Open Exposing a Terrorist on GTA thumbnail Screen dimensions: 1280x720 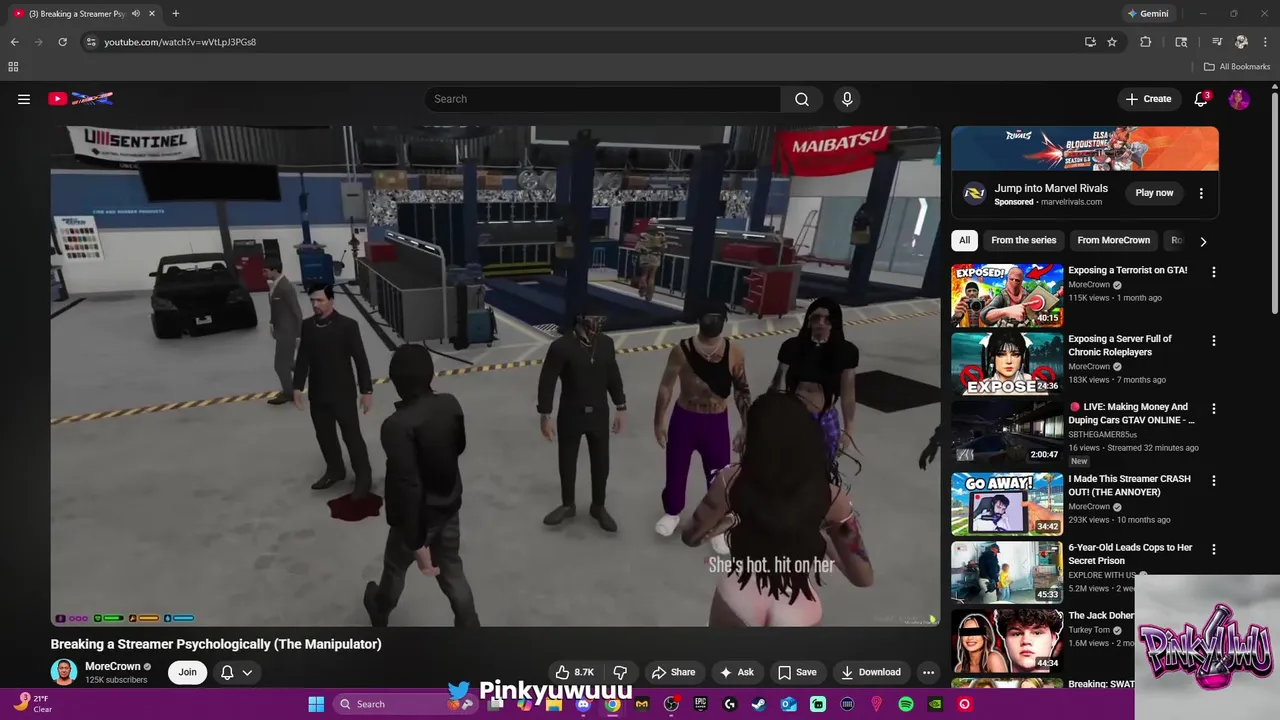(x=1007, y=295)
